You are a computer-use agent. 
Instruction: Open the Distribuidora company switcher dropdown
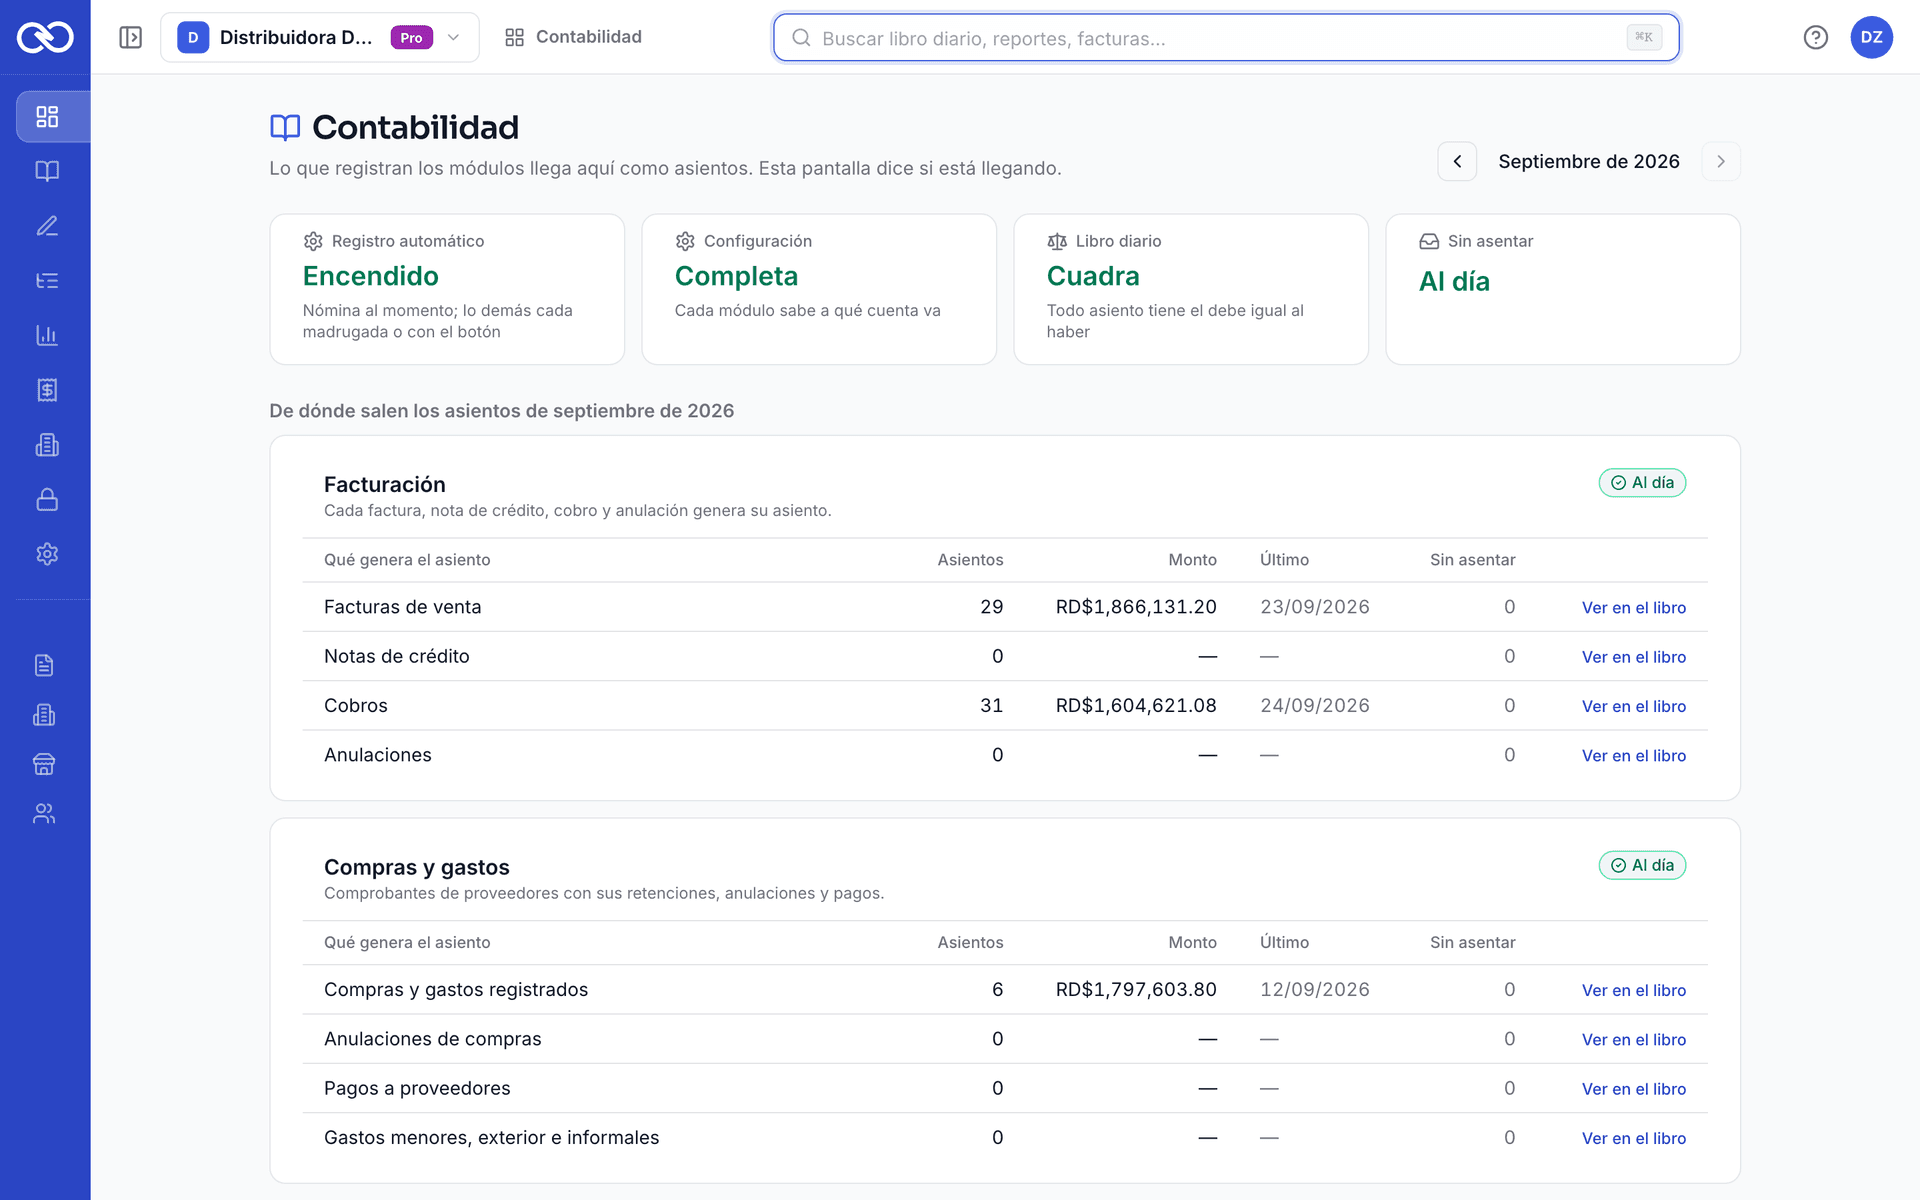tap(320, 37)
